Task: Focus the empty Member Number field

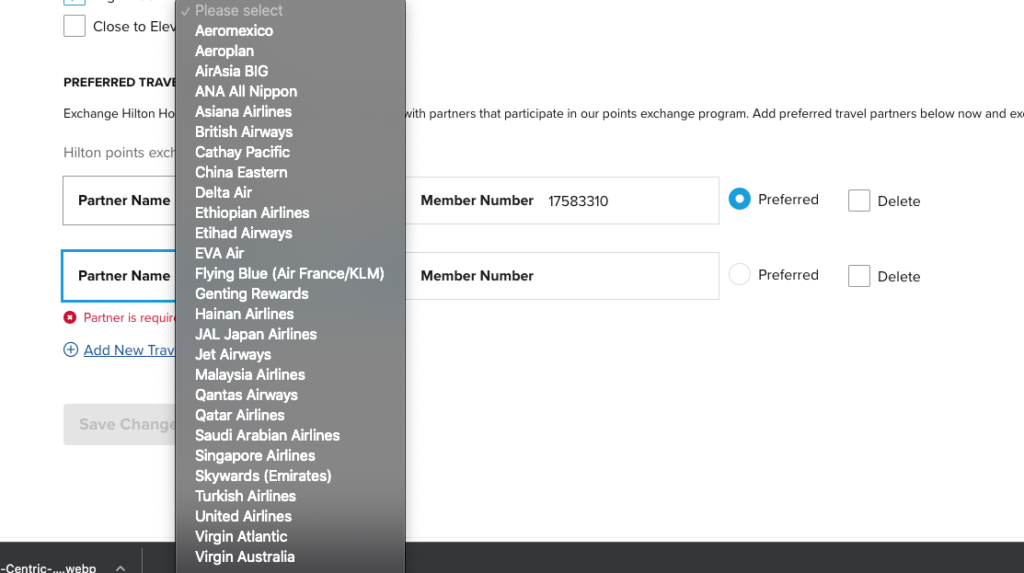Action: (562, 276)
